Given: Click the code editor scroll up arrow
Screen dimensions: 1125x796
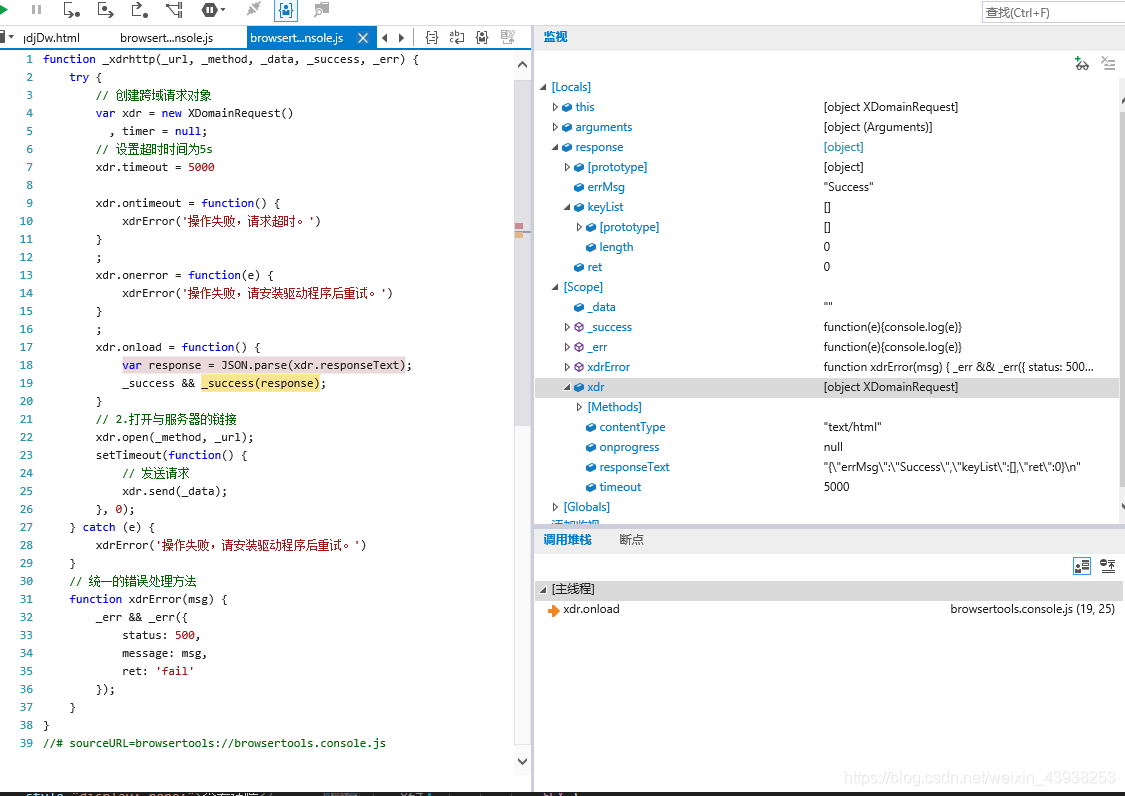Looking at the screenshot, I should click(x=522, y=65).
